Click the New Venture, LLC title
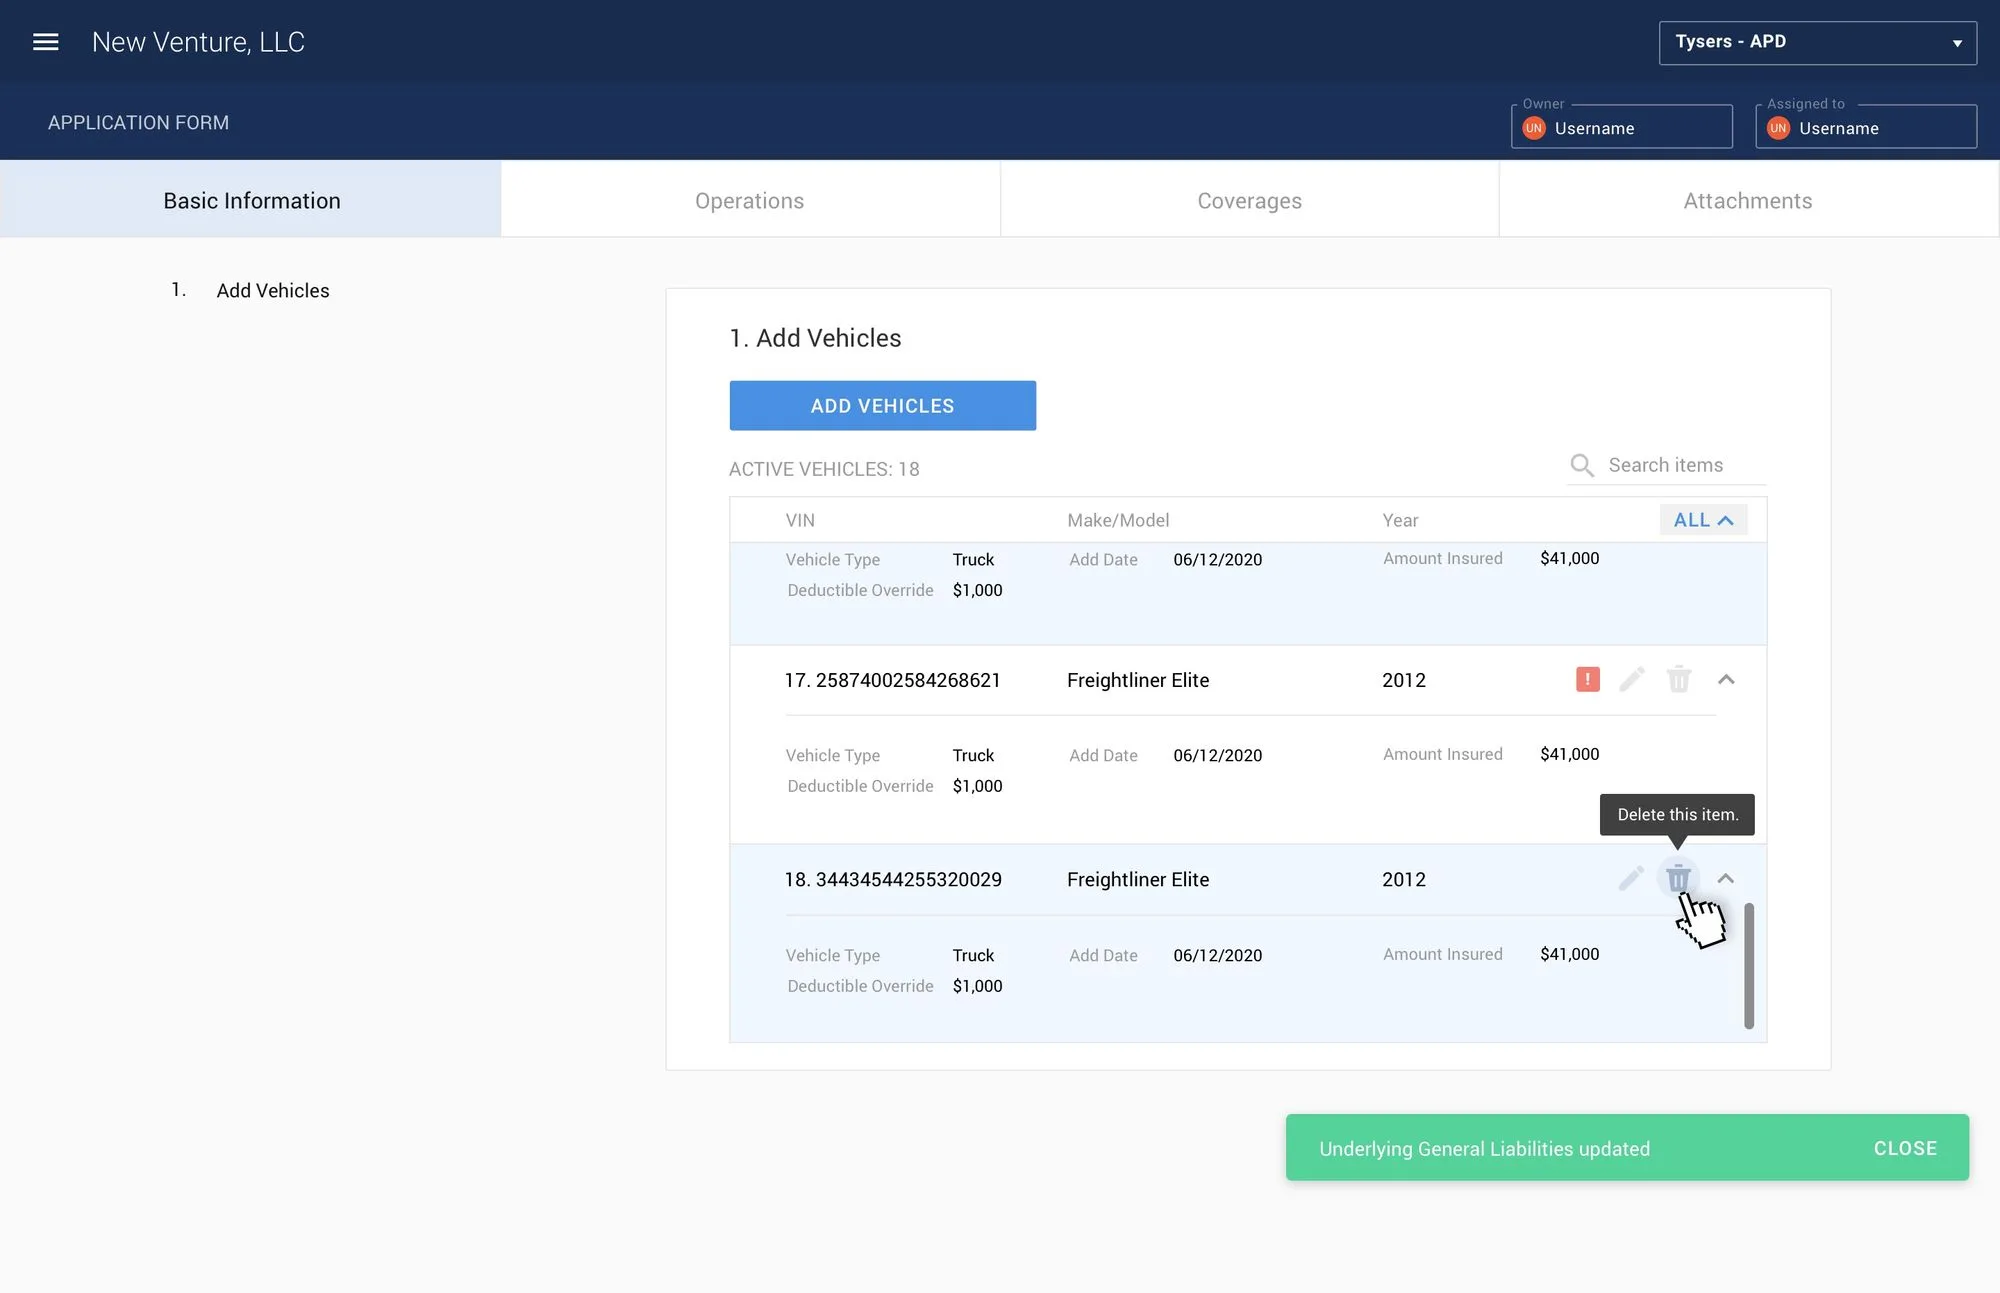2000x1293 pixels. [x=198, y=42]
